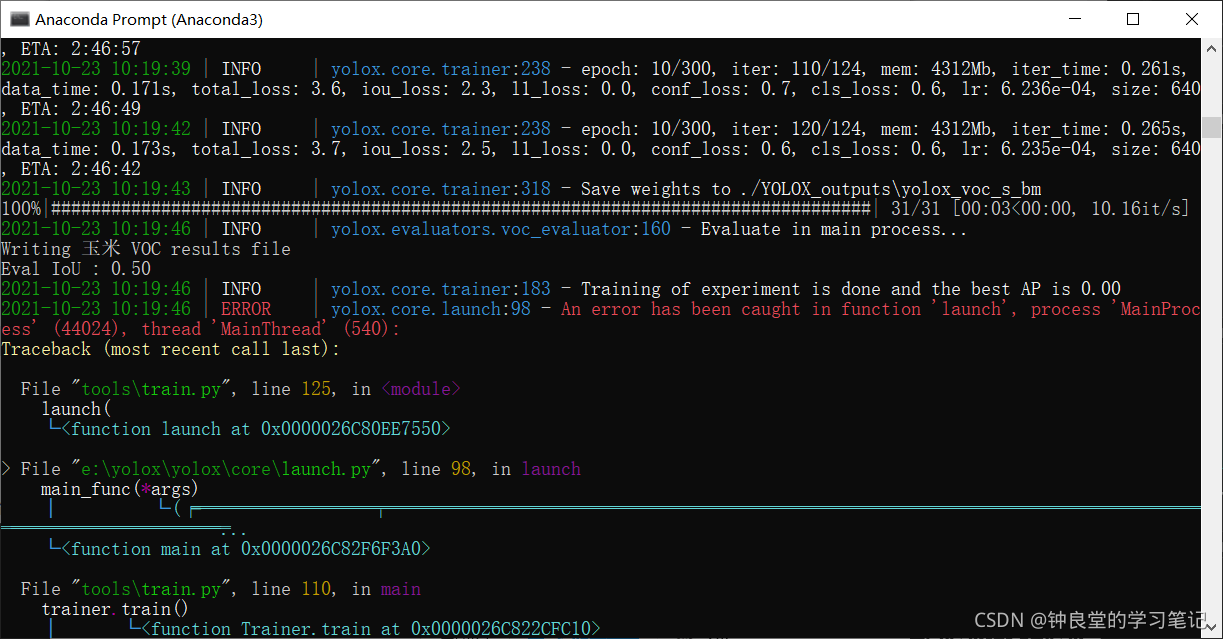This screenshot has width=1223, height=639.
Task: Click the '2021-10-23 10:19:39' timestamp
Action: (96, 69)
